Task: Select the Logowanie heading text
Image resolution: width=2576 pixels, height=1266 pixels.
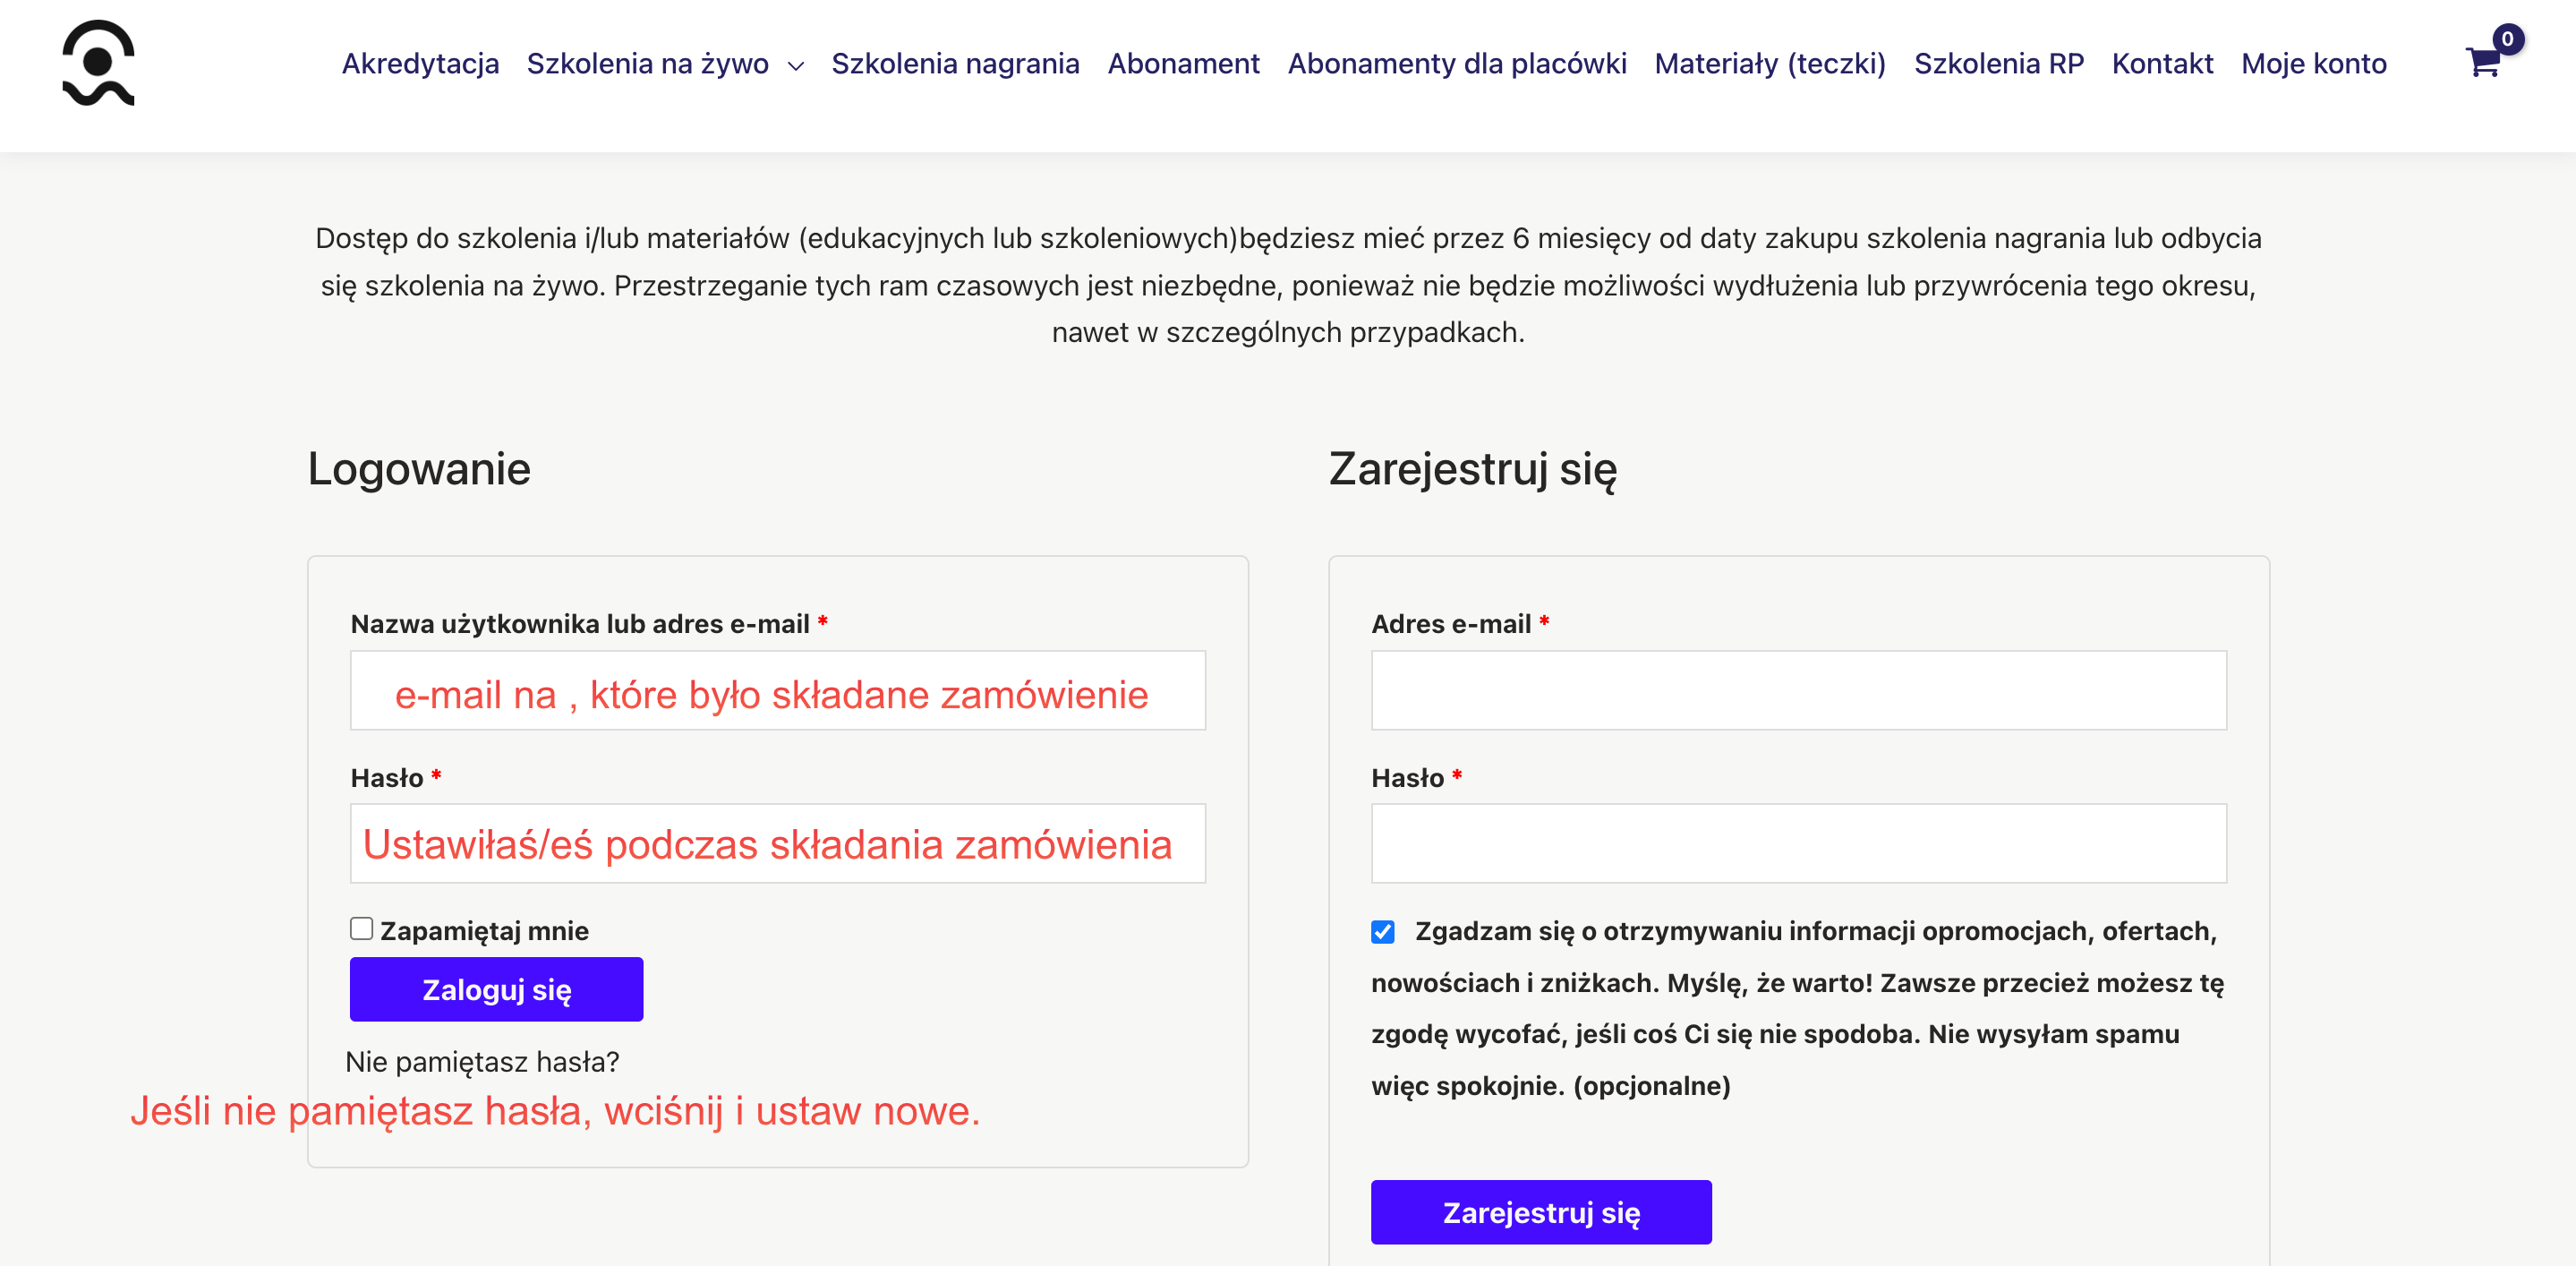Action: pyautogui.click(x=418, y=469)
